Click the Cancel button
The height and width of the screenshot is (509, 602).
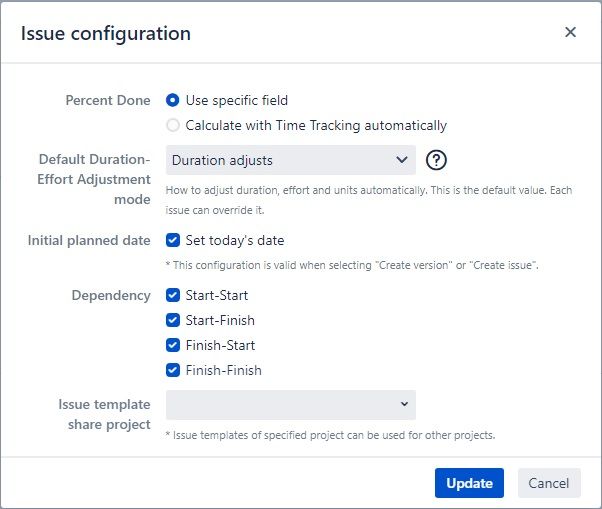tap(549, 483)
